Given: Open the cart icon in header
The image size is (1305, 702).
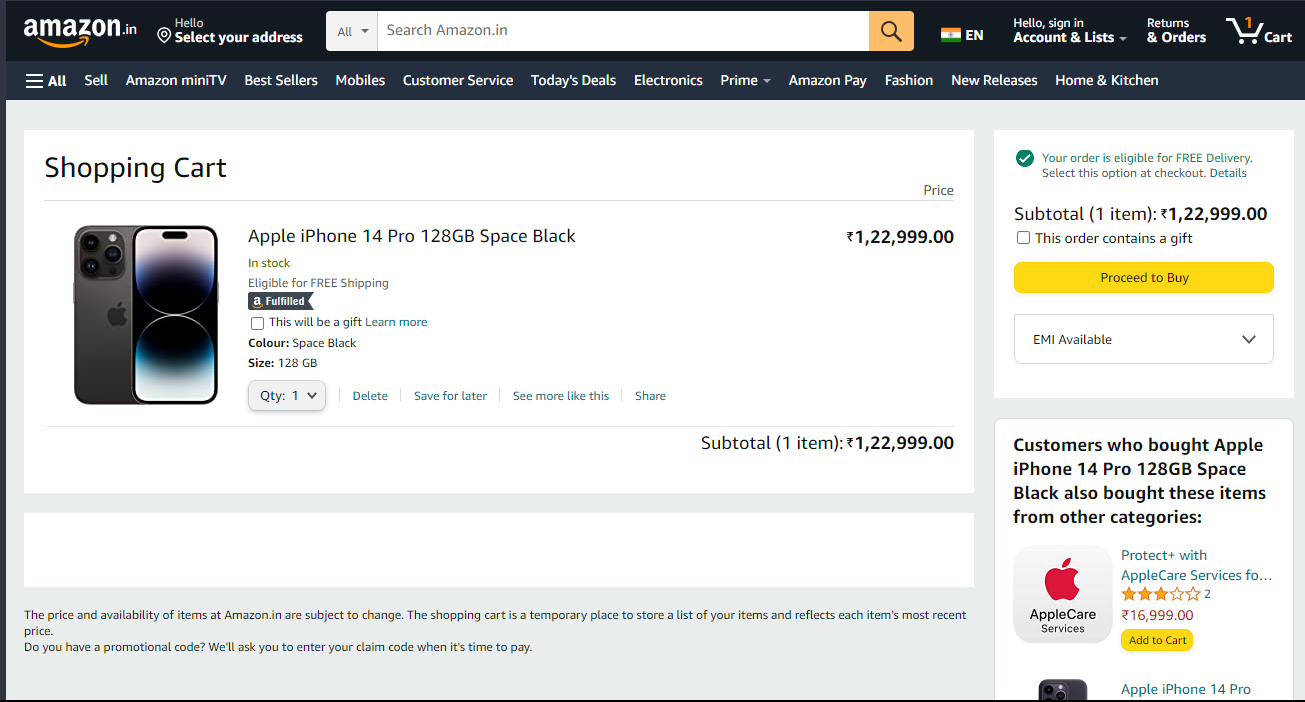Looking at the screenshot, I should [x=1259, y=31].
